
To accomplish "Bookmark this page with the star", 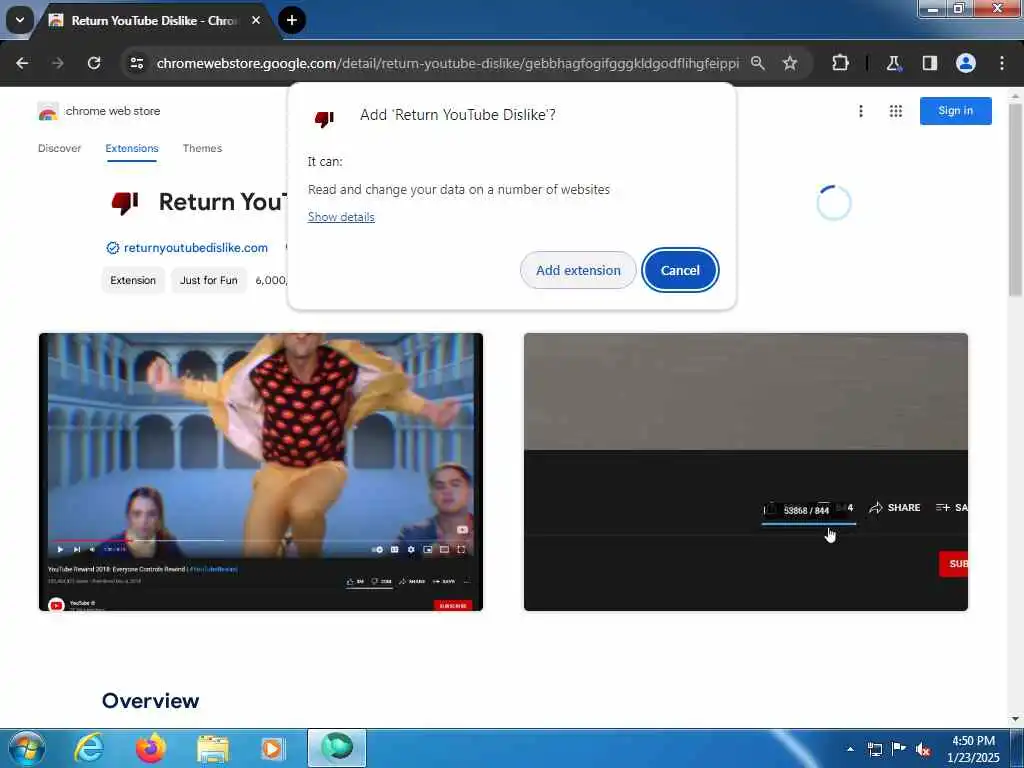I will click(790, 63).
